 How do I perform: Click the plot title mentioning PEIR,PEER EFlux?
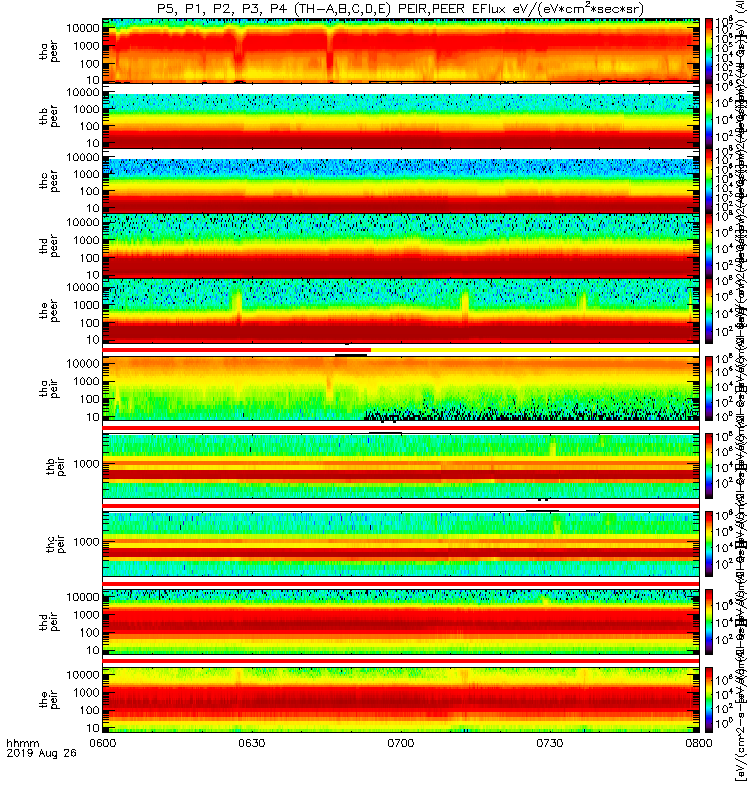click(400, 9)
